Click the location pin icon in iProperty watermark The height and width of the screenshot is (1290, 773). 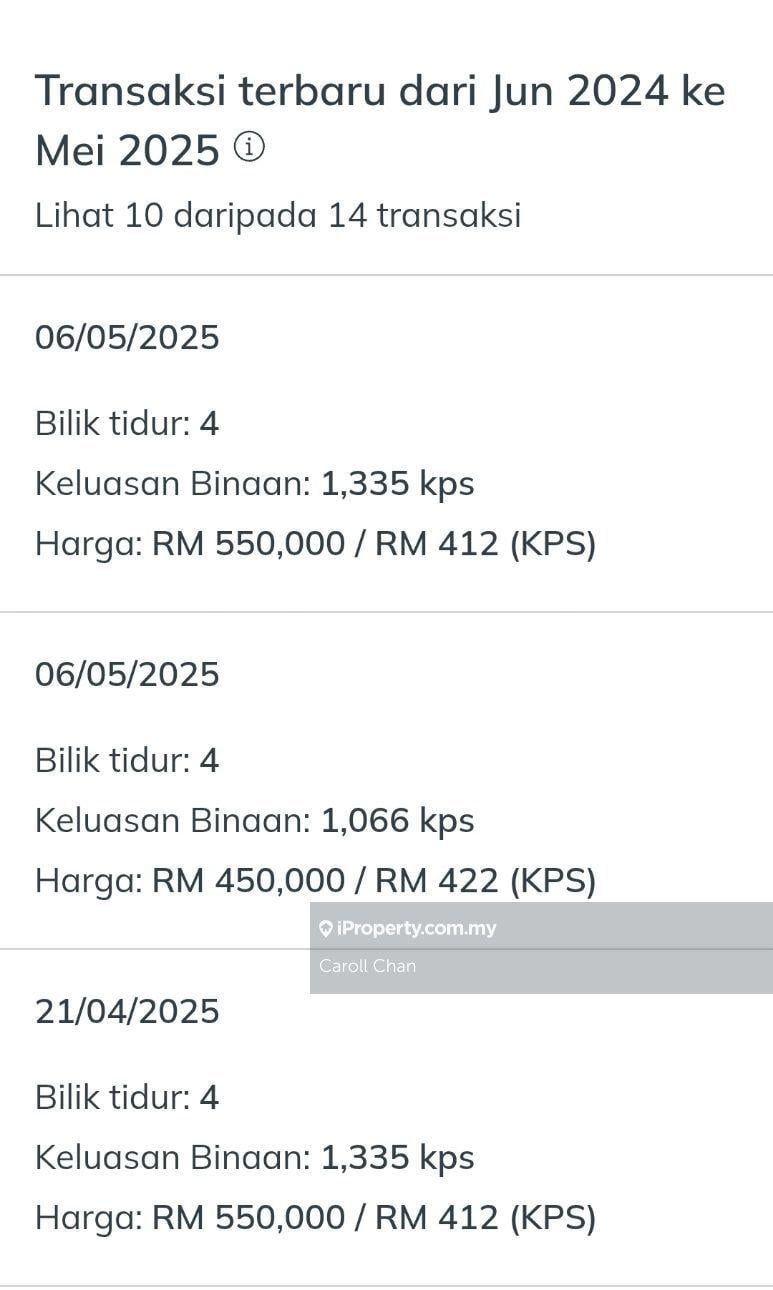(325, 929)
